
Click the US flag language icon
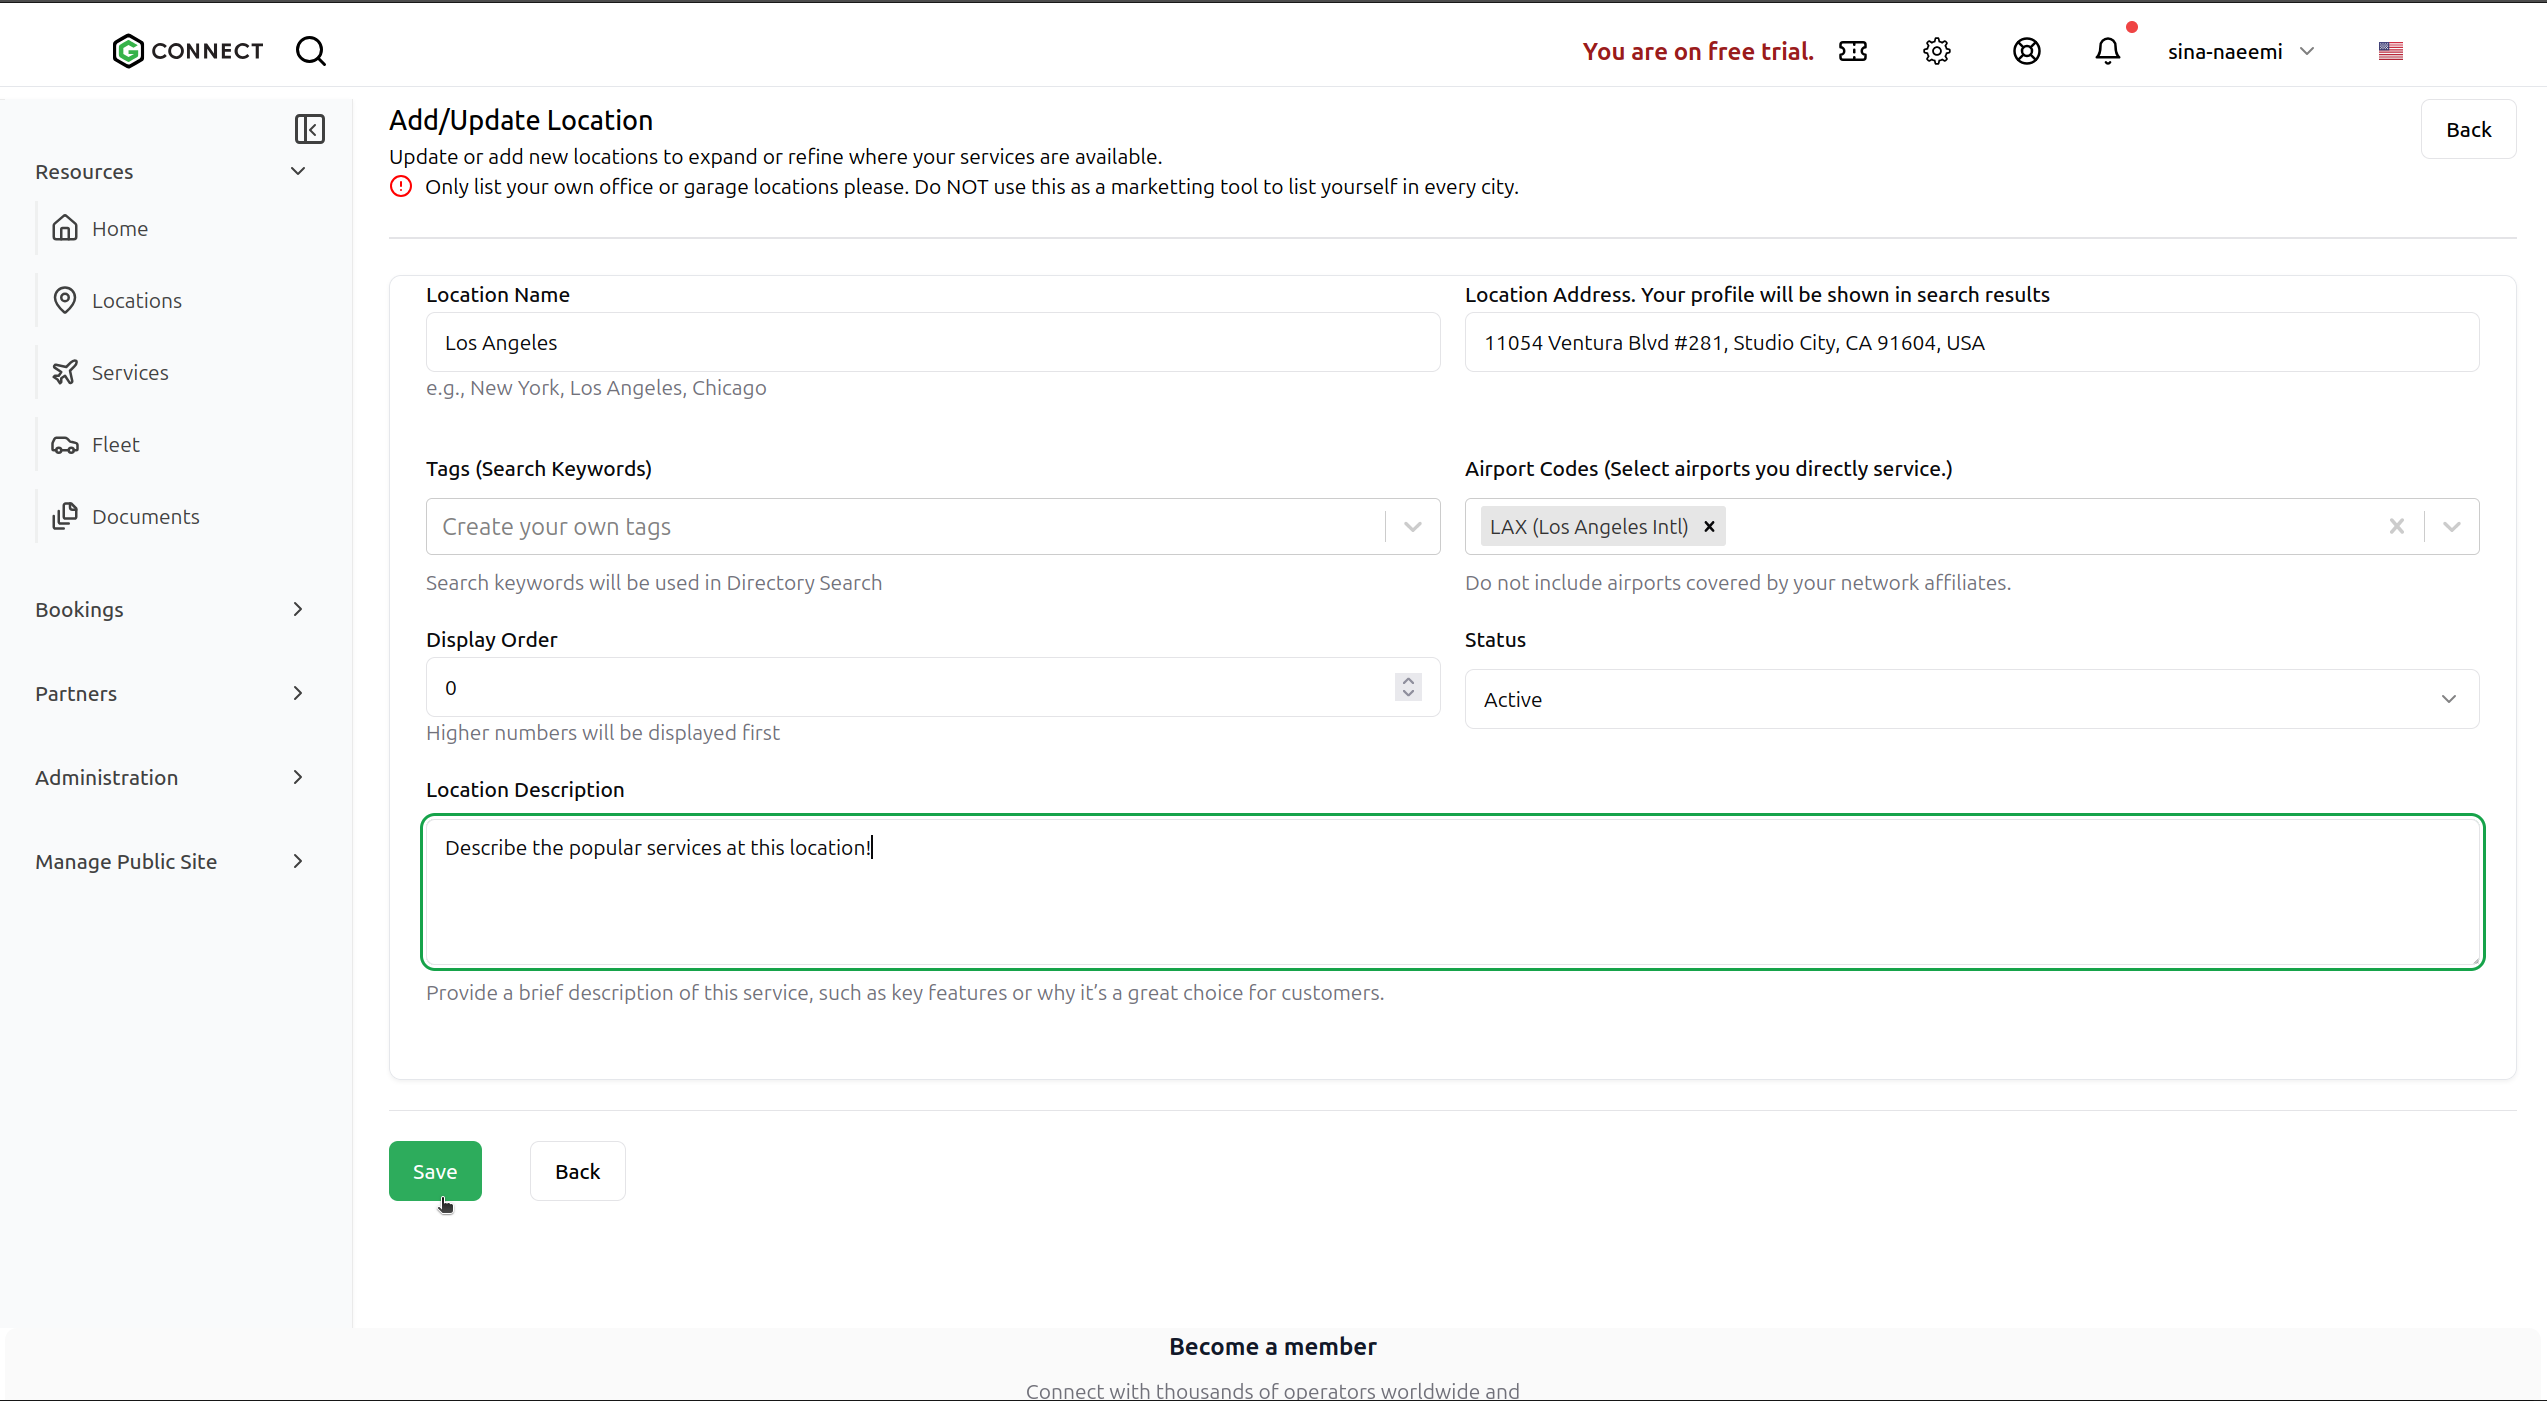[x=2390, y=51]
